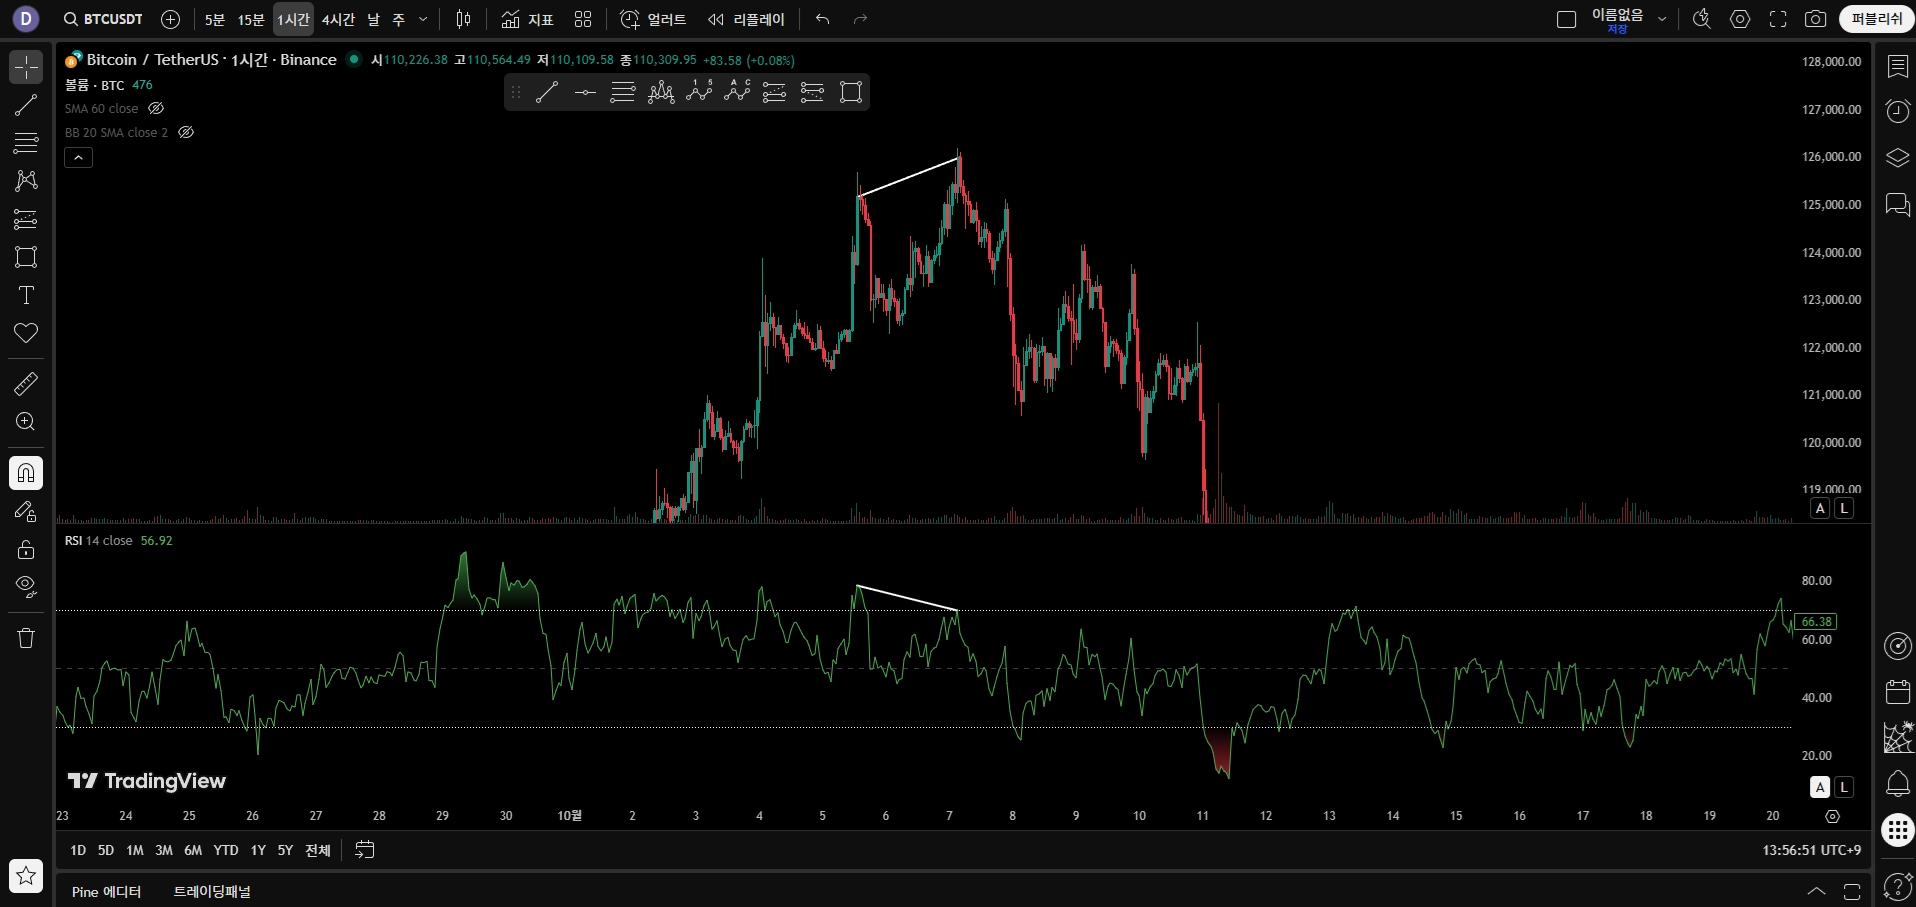Open the ruler measure tool
This screenshot has width=1916, height=907.
(x=26, y=383)
